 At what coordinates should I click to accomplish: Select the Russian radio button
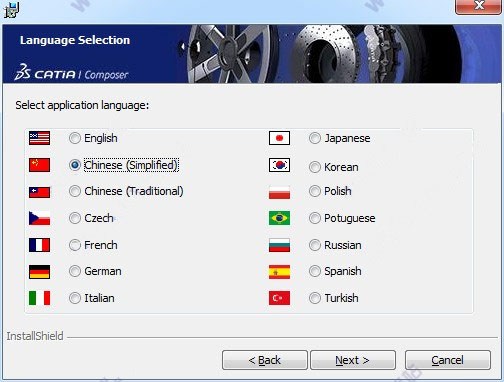click(315, 245)
